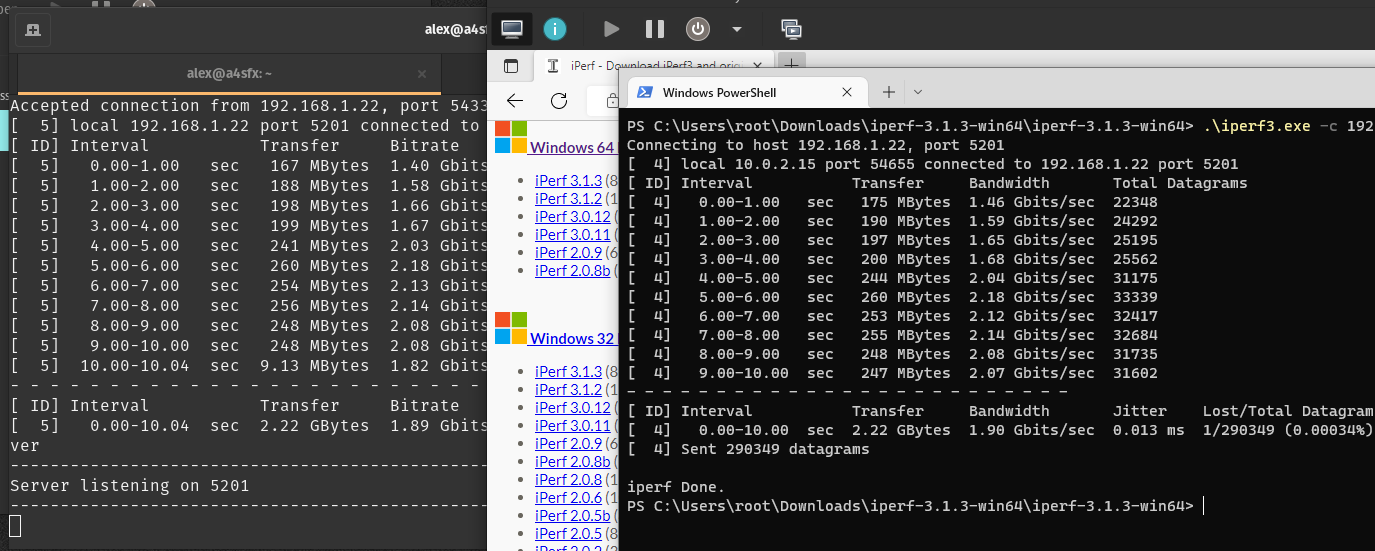Click iPerf 3.0.12 link under Windows 64
Viewport: 1375px width, 551px height.
coord(572,216)
